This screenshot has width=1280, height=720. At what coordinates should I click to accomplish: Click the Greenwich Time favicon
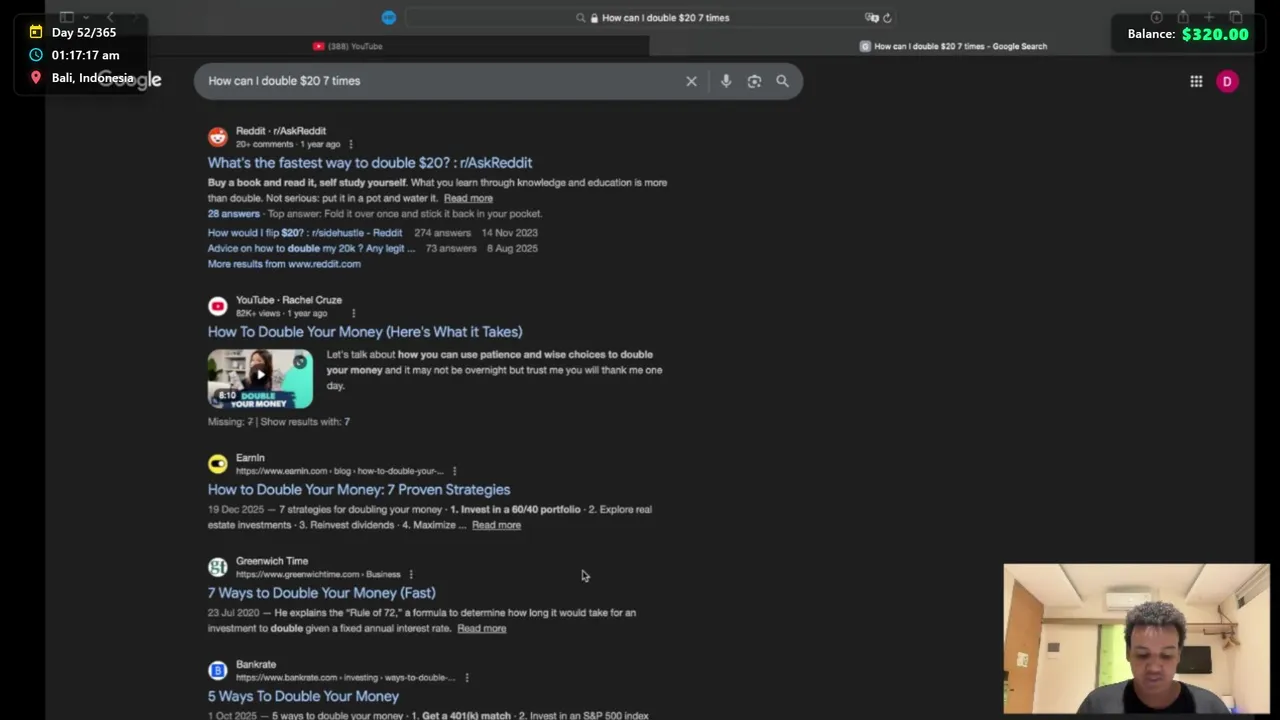(218, 567)
